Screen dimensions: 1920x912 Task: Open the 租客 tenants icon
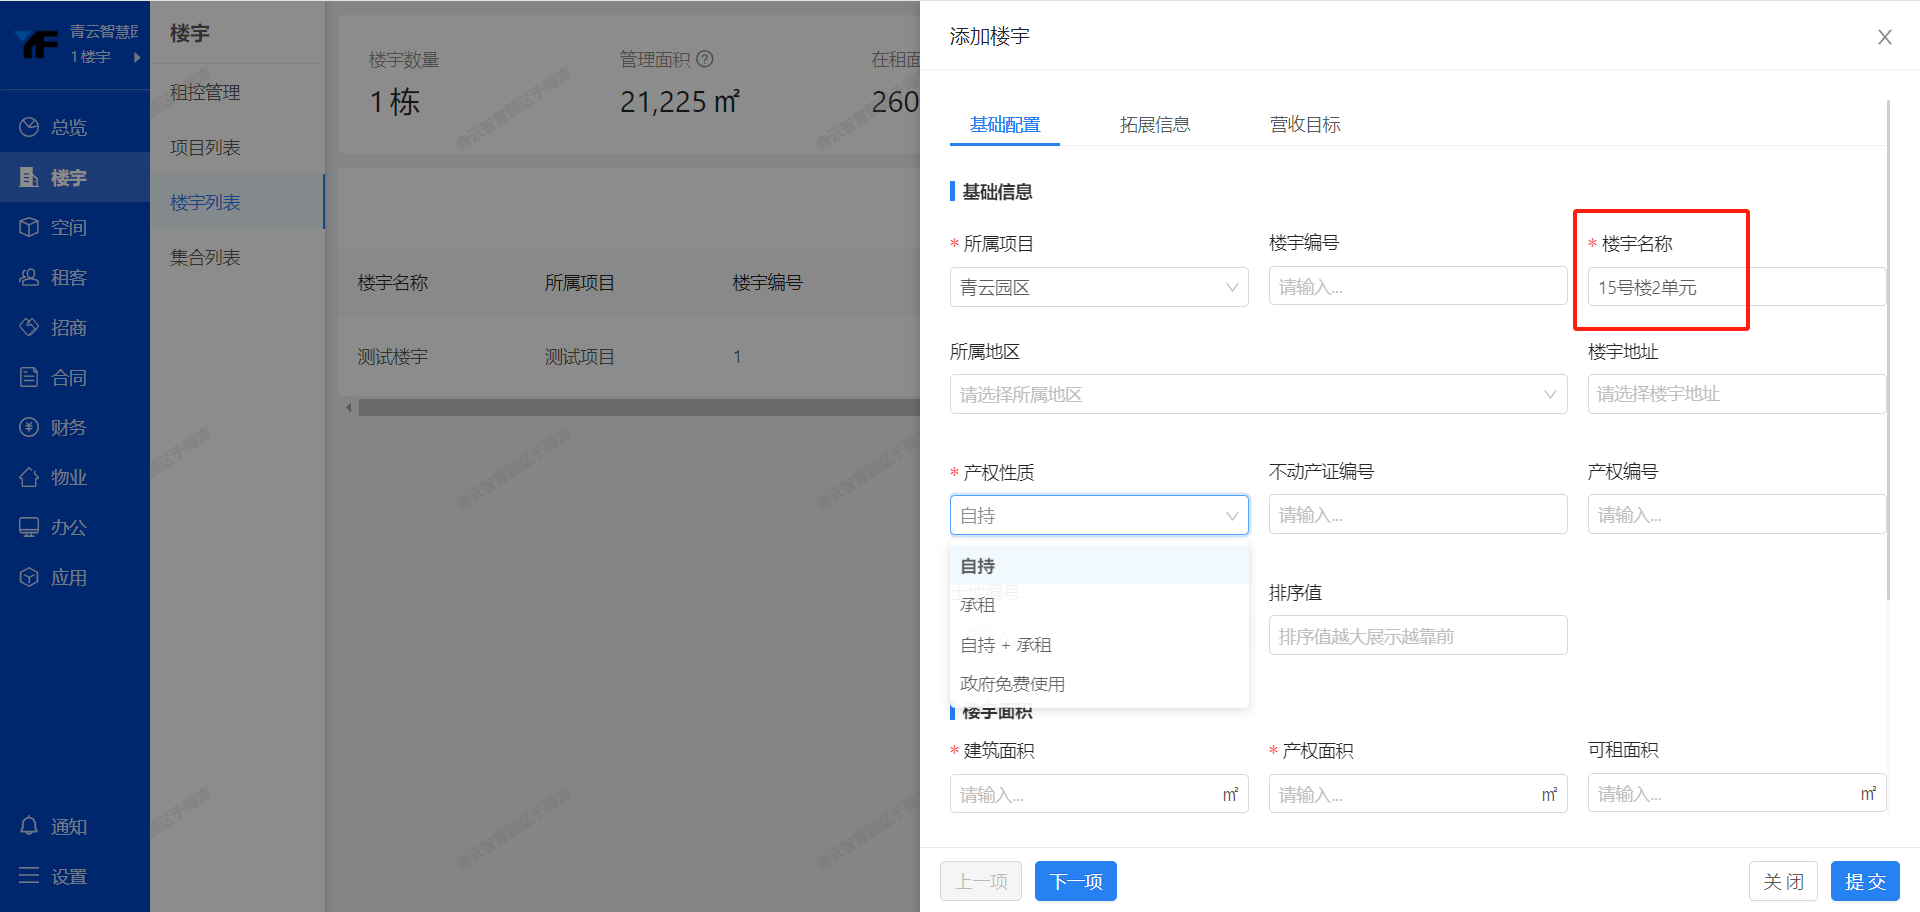coord(29,277)
